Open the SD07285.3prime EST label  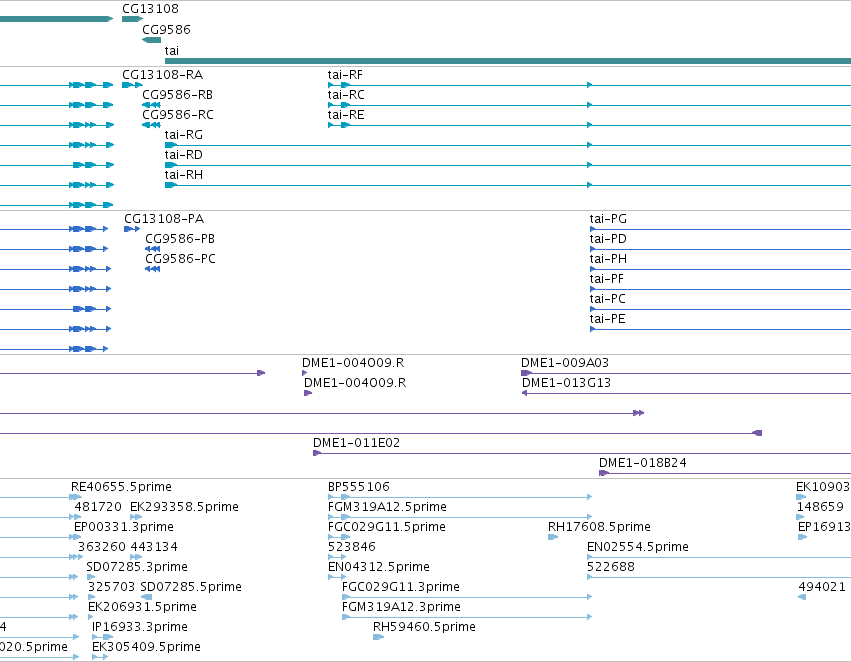tap(137, 568)
